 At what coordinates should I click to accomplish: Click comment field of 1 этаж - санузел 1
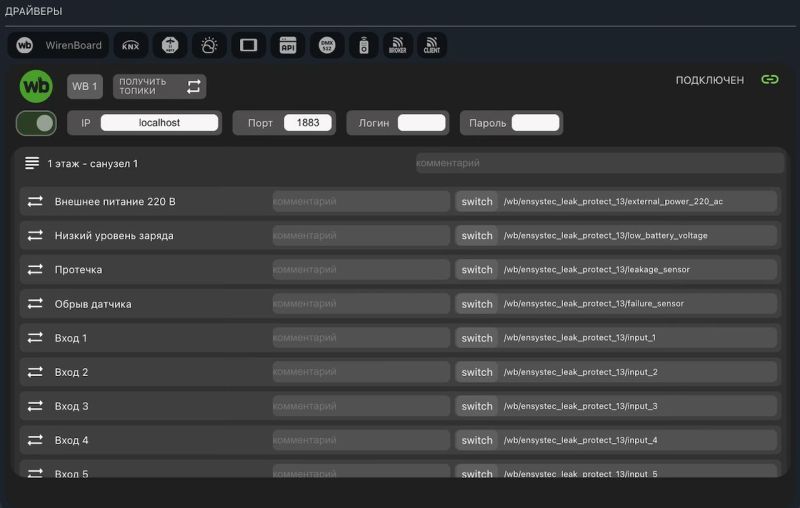click(x=599, y=163)
